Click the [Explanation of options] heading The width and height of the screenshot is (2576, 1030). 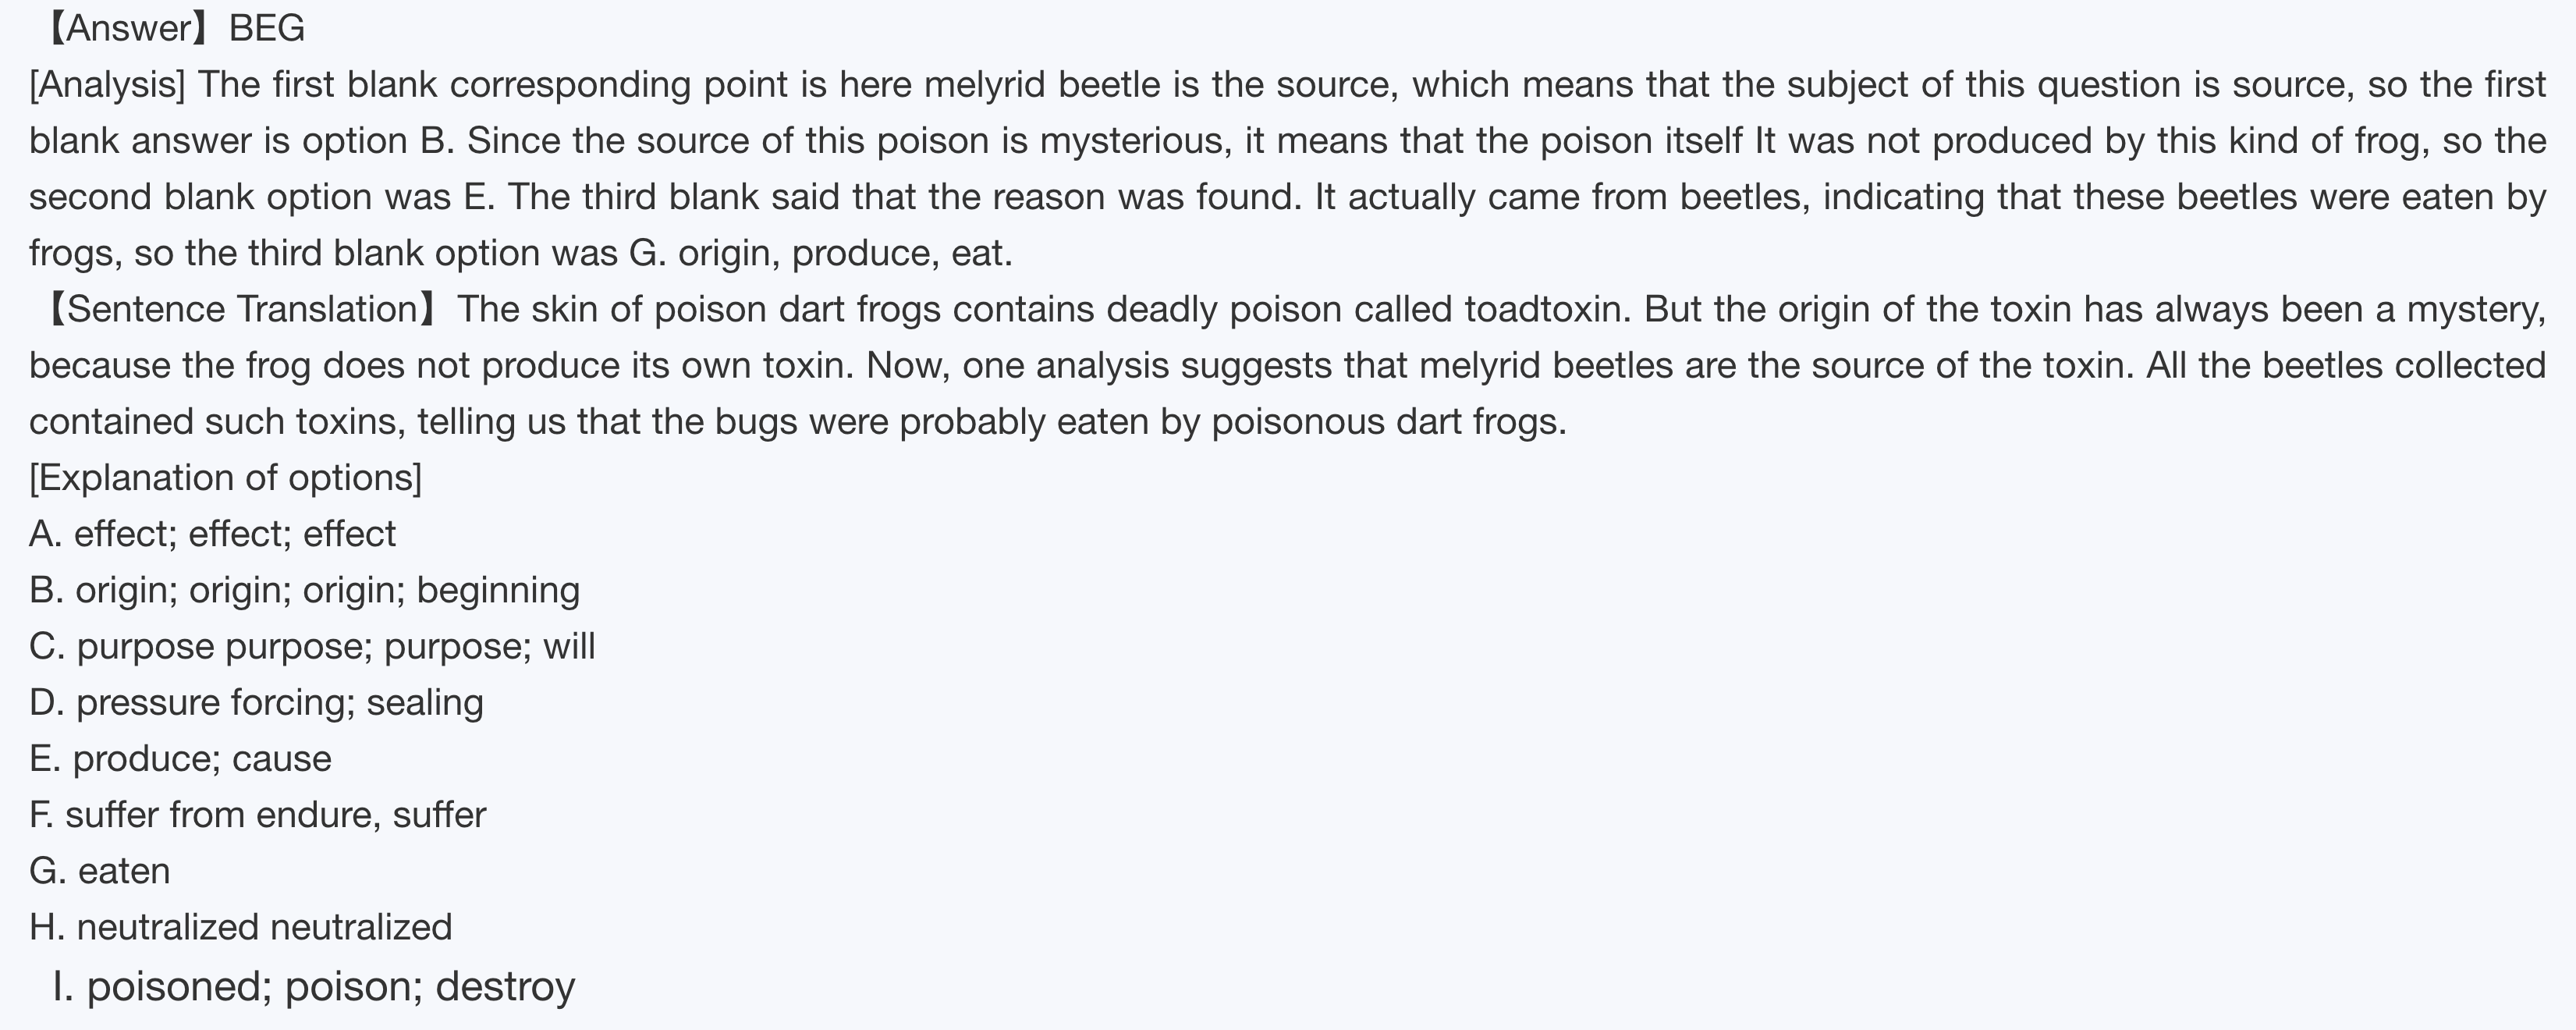point(225,478)
